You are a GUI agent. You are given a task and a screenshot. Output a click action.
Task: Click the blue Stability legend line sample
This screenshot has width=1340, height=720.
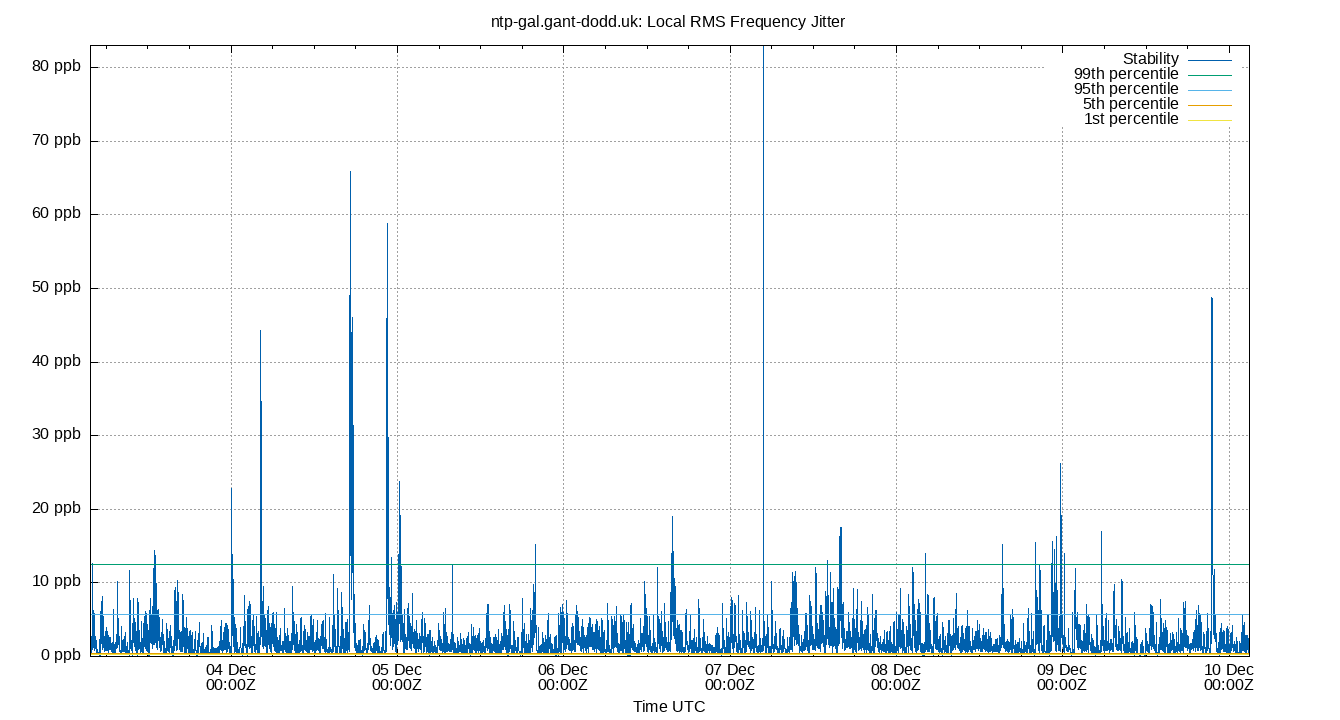pos(1209,58)
